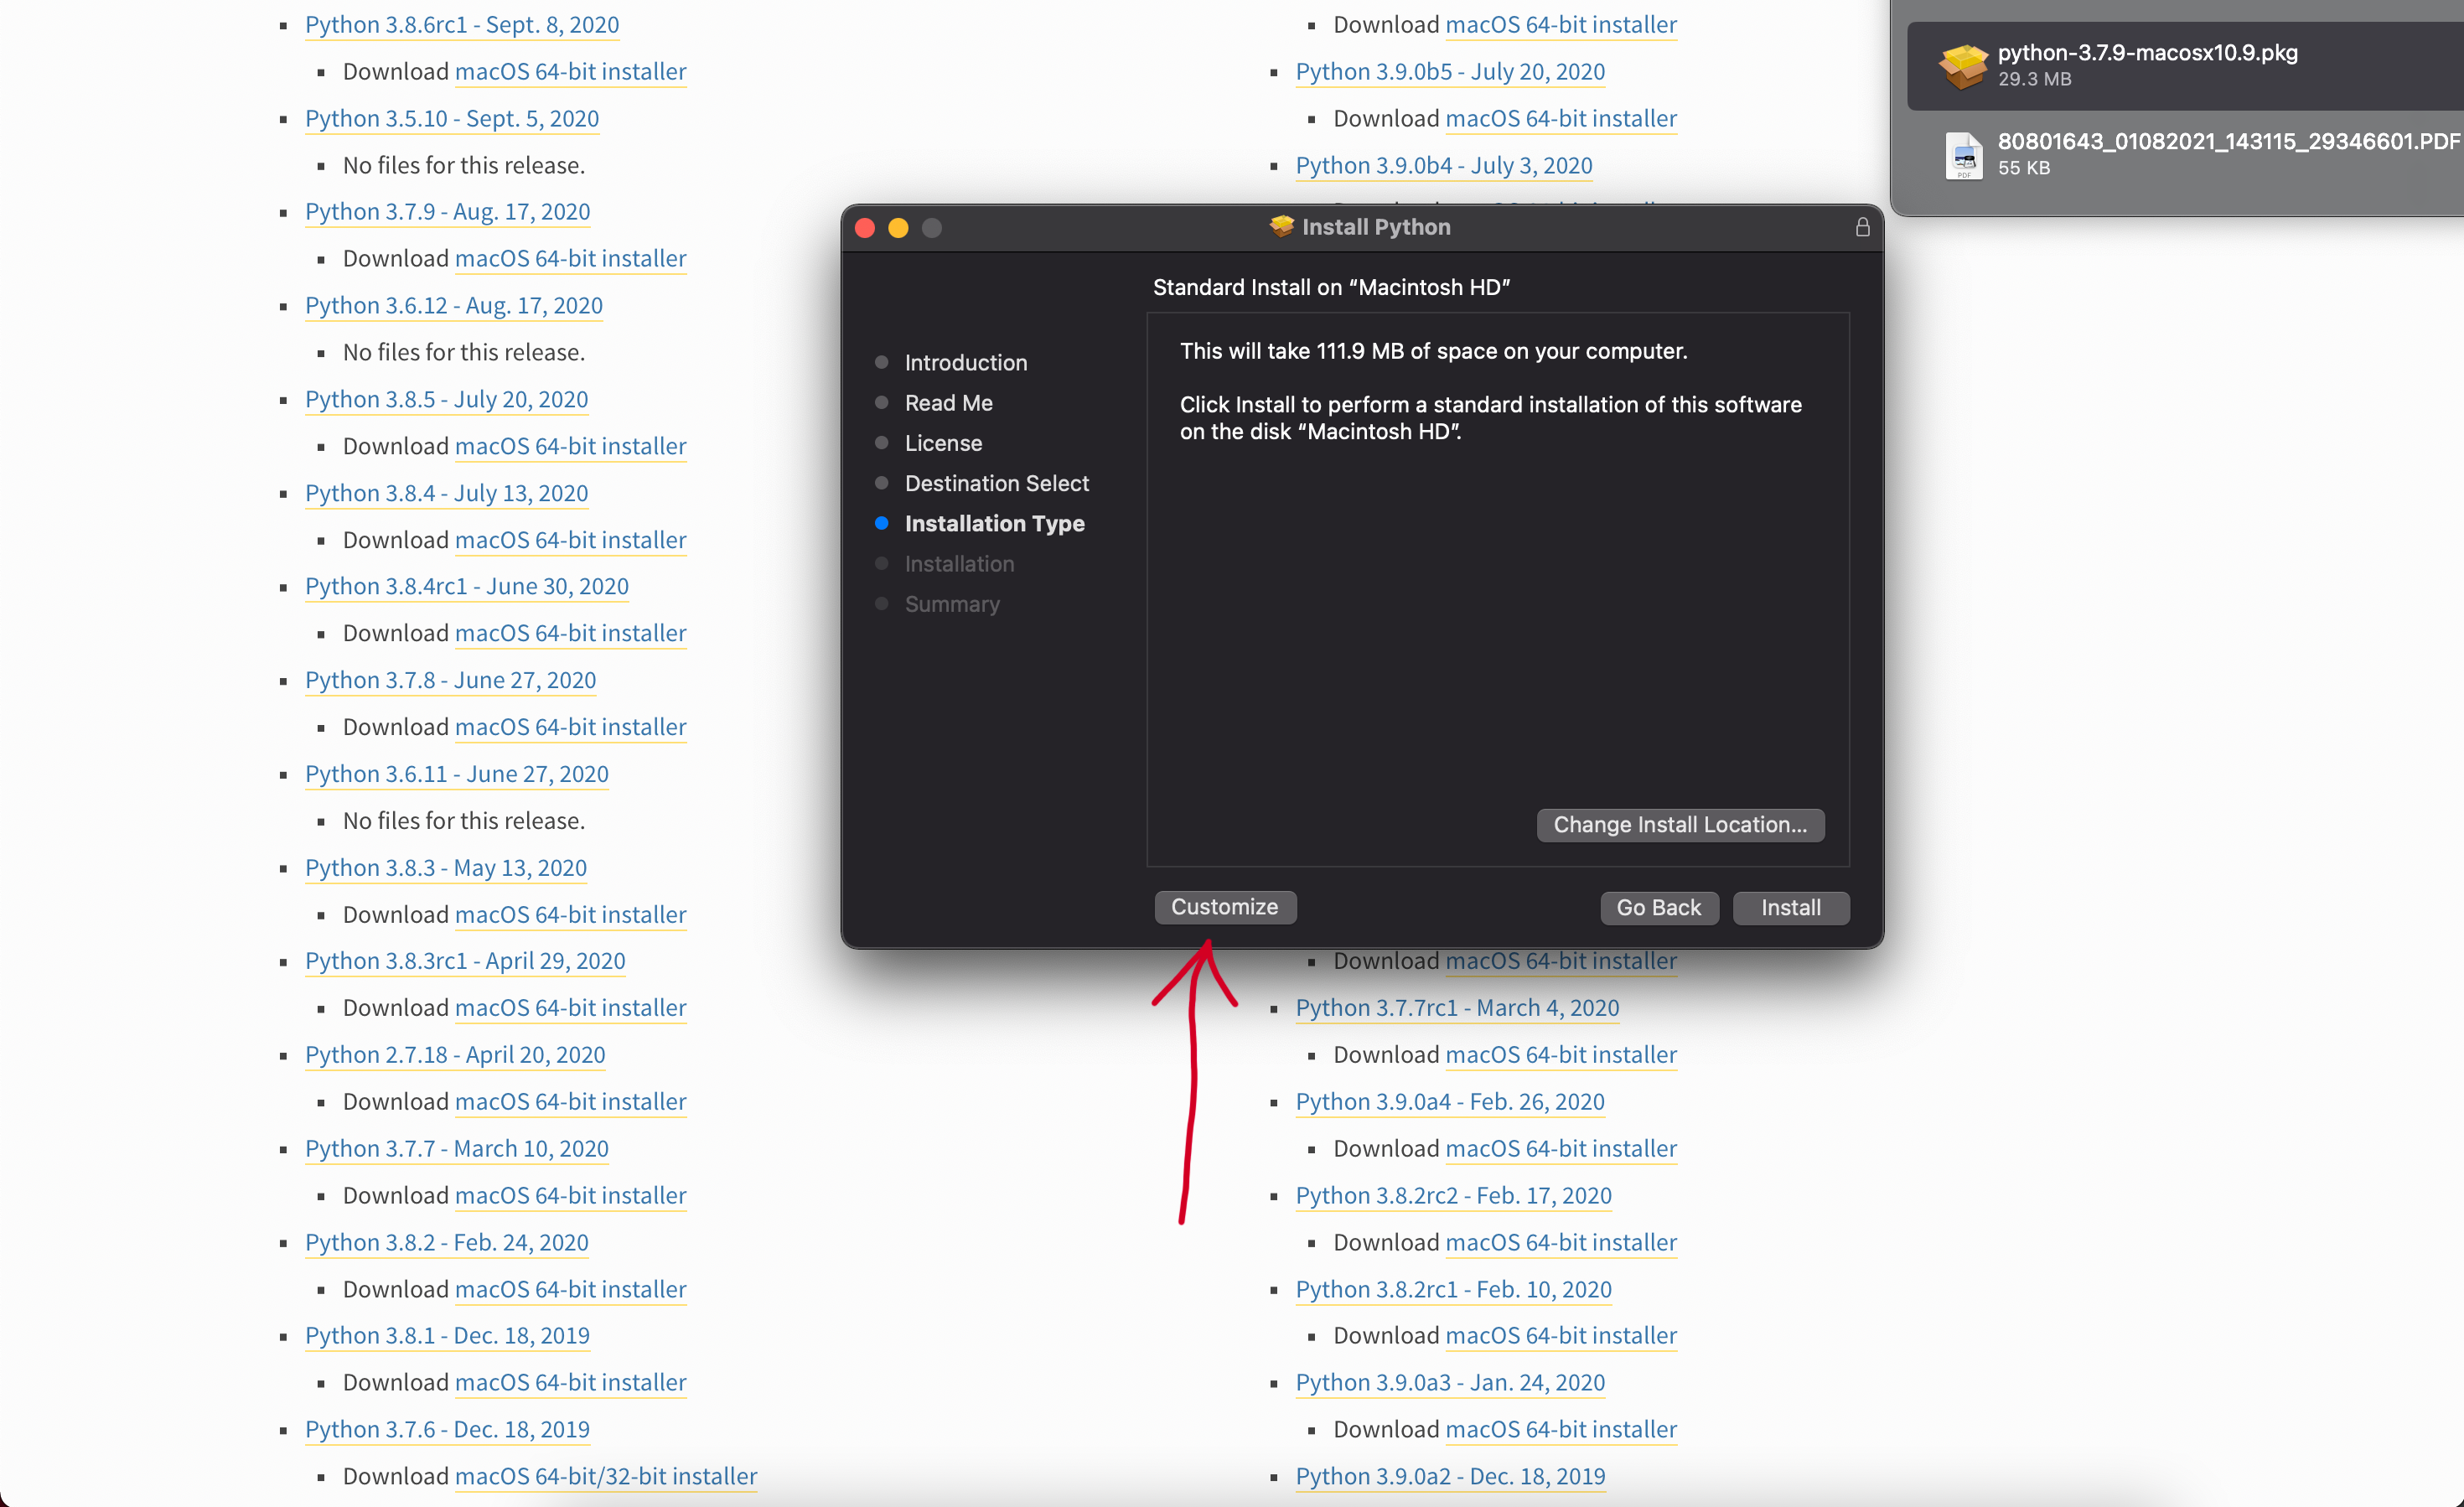The image size is (2464, 1507).
Task: Open the Go Back installer navigation
Action: (x=1656, y=907)
